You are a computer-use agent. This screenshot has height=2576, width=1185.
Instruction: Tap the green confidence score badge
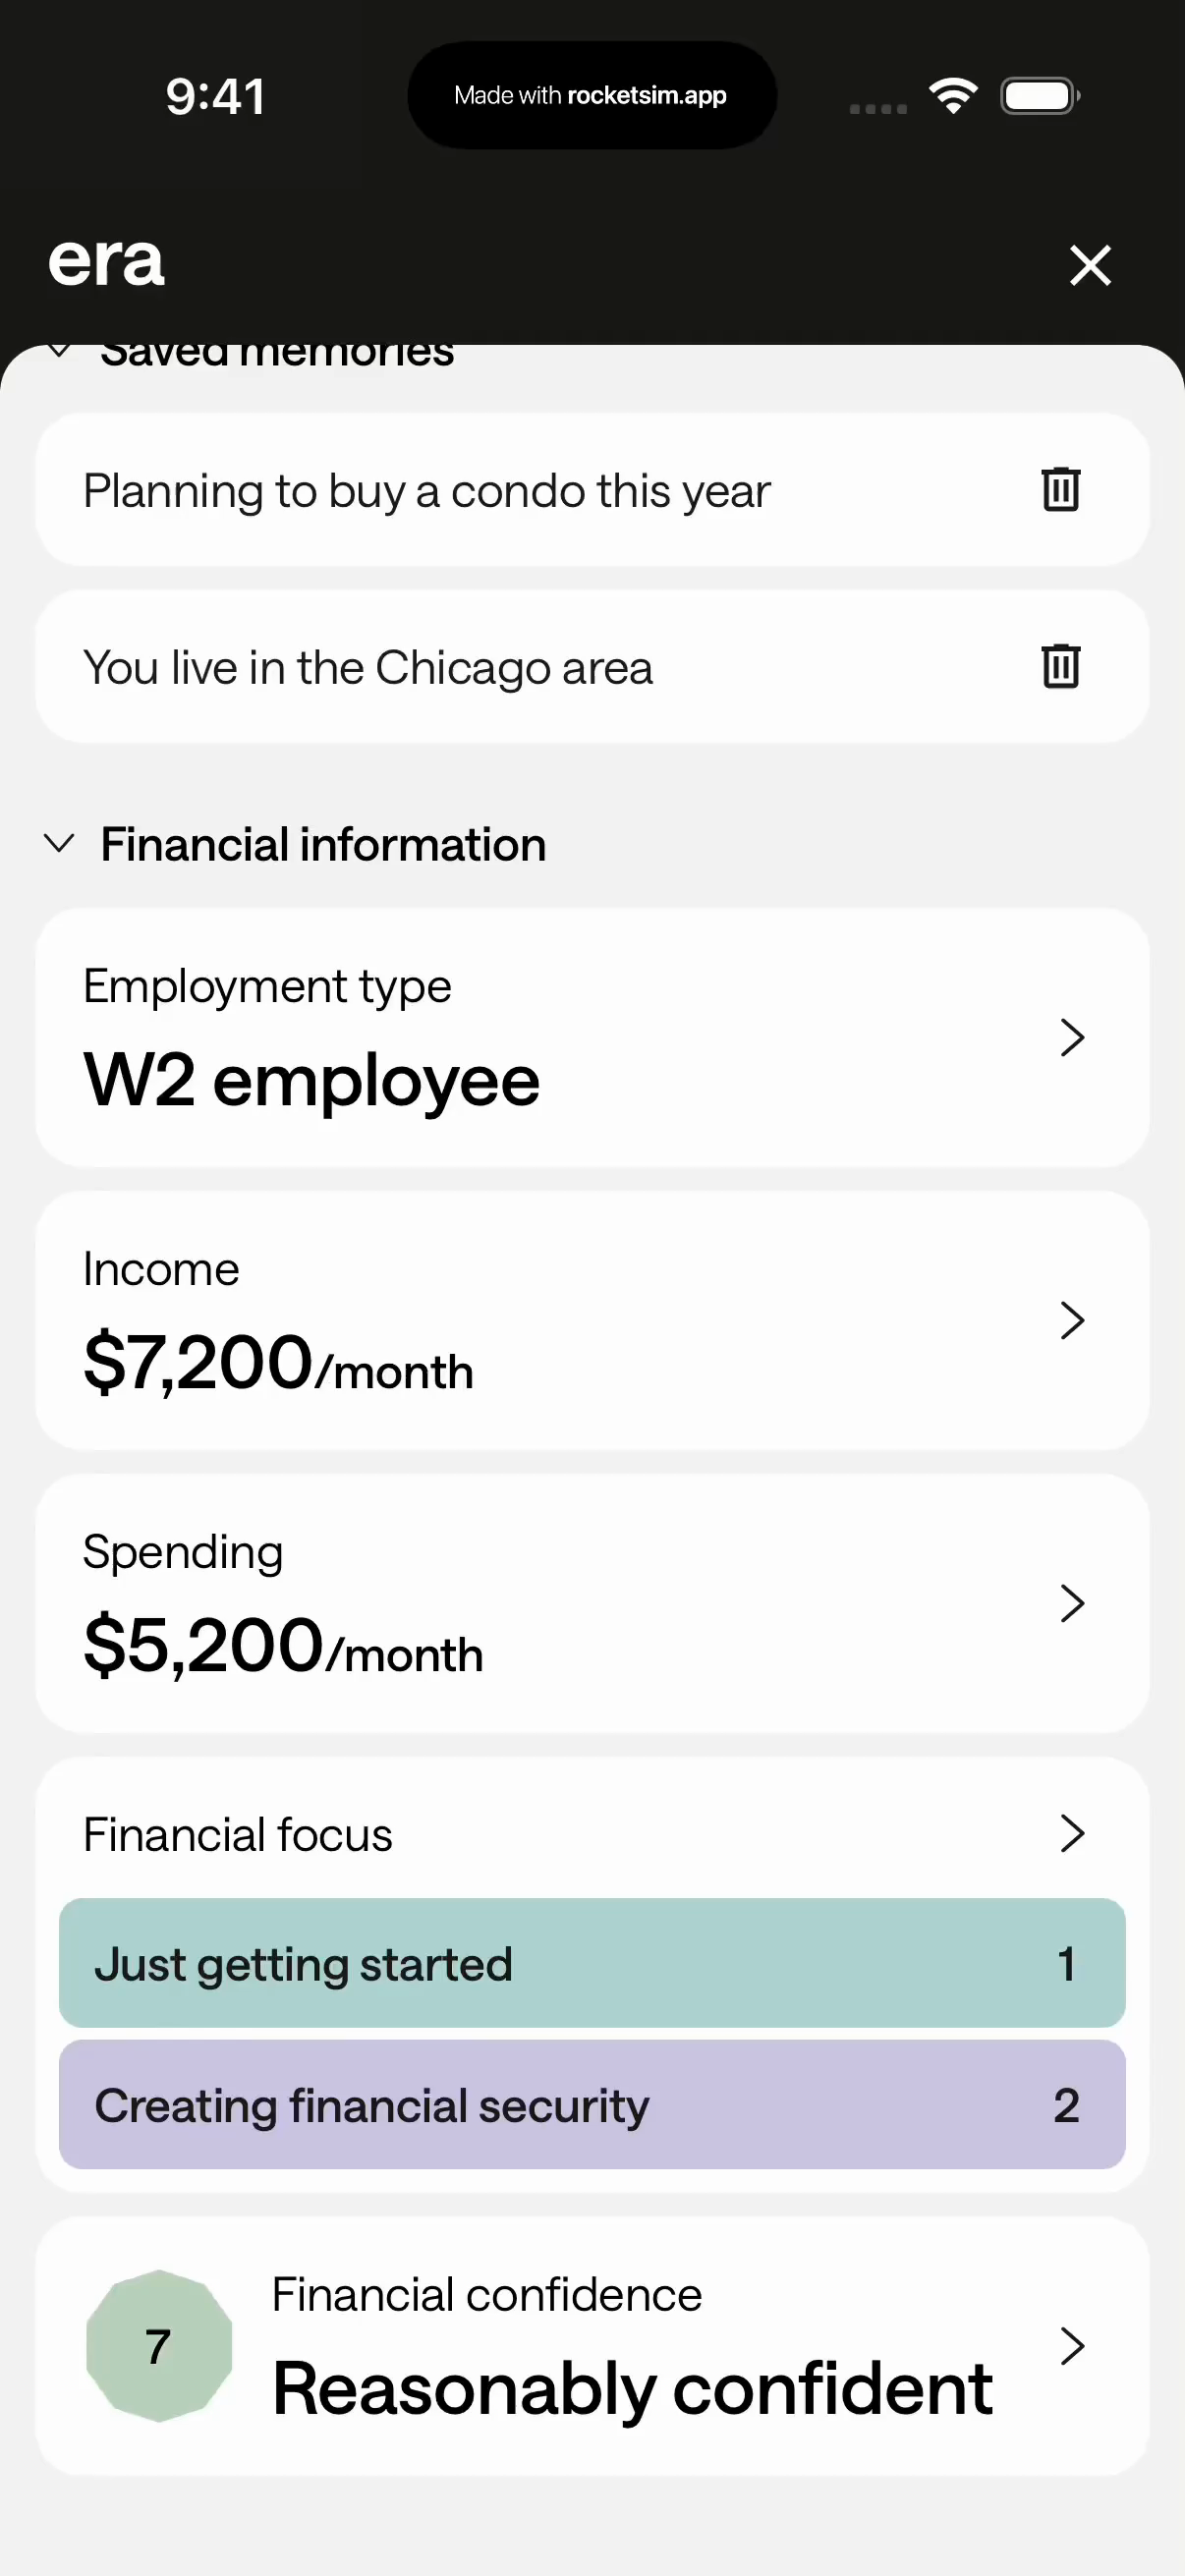[159, 2345]
